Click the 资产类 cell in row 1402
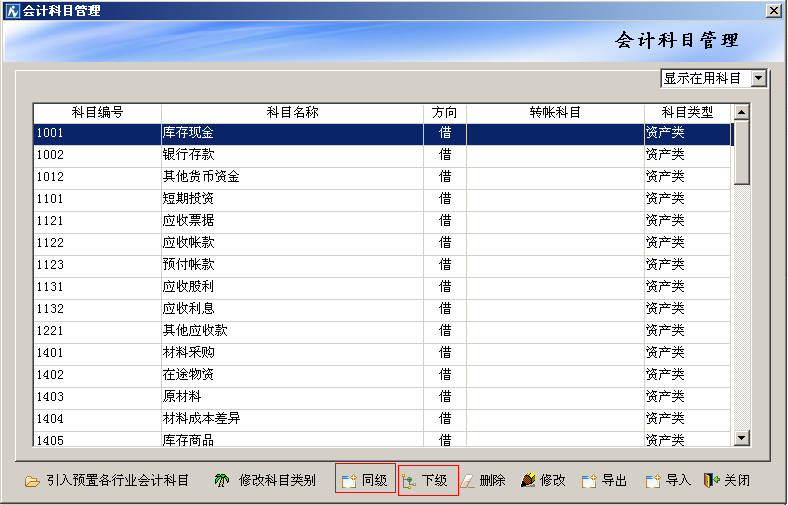 687,375
